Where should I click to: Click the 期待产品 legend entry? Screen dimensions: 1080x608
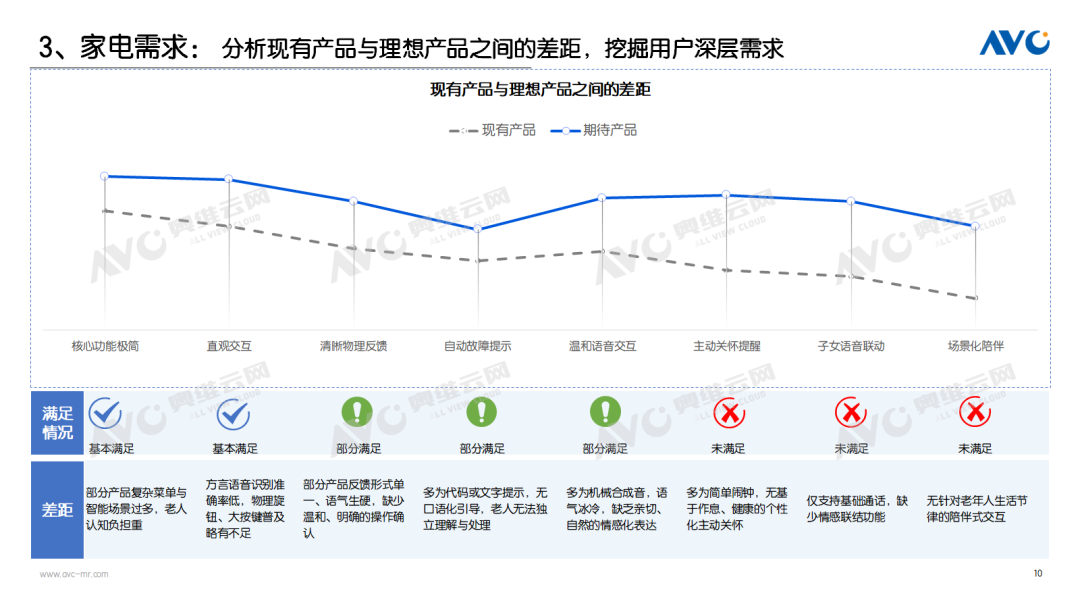(594, 130)
